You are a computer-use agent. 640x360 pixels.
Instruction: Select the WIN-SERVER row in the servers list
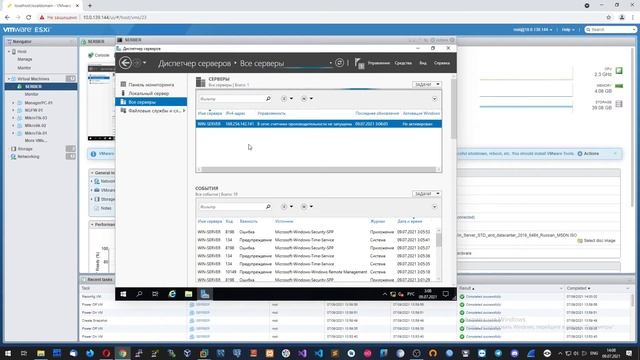coord(318,124)
